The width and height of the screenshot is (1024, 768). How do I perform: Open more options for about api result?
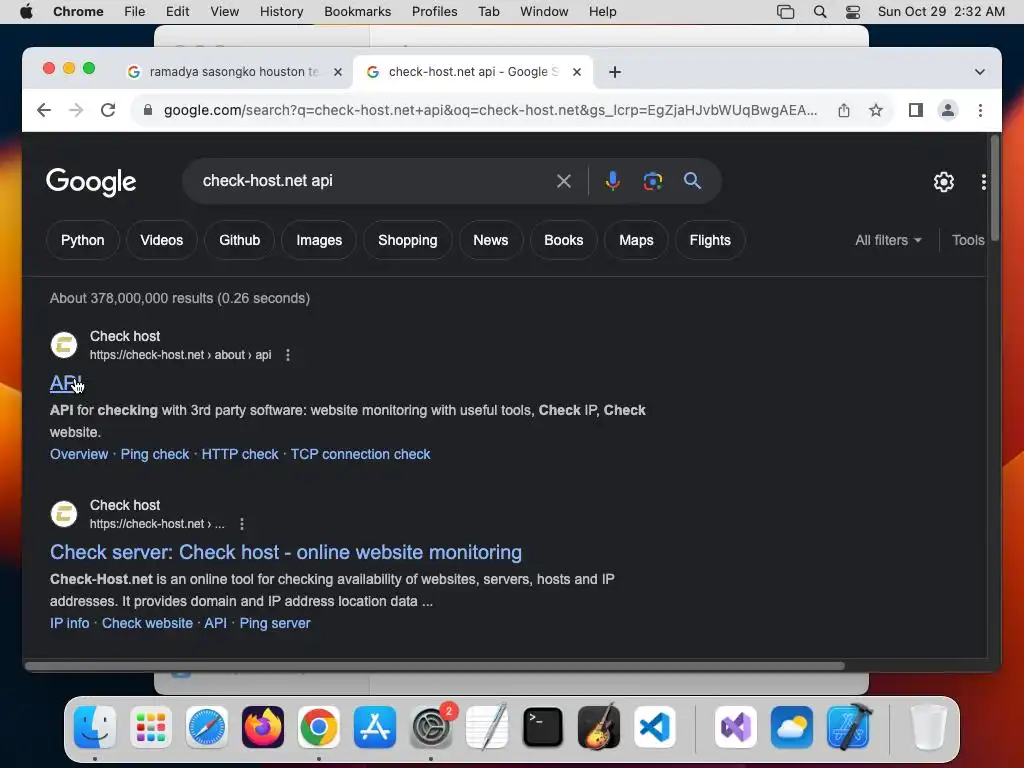[x=288, y=355]
